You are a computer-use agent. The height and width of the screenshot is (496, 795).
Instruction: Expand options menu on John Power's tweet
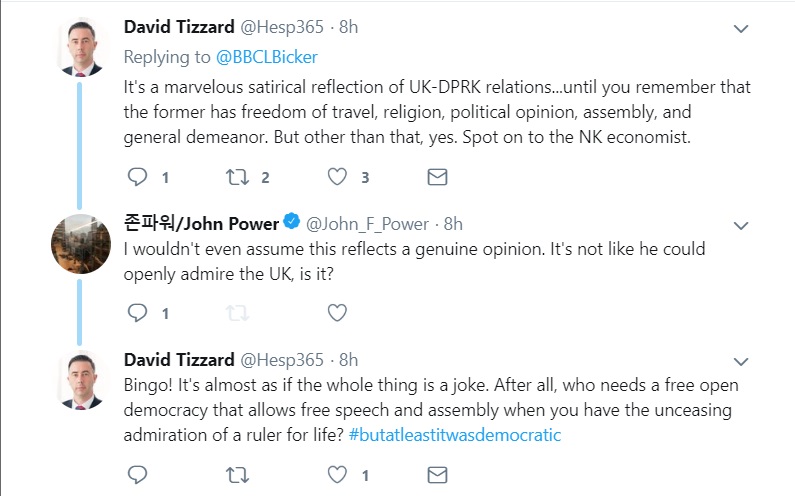(x=741, y=224)
